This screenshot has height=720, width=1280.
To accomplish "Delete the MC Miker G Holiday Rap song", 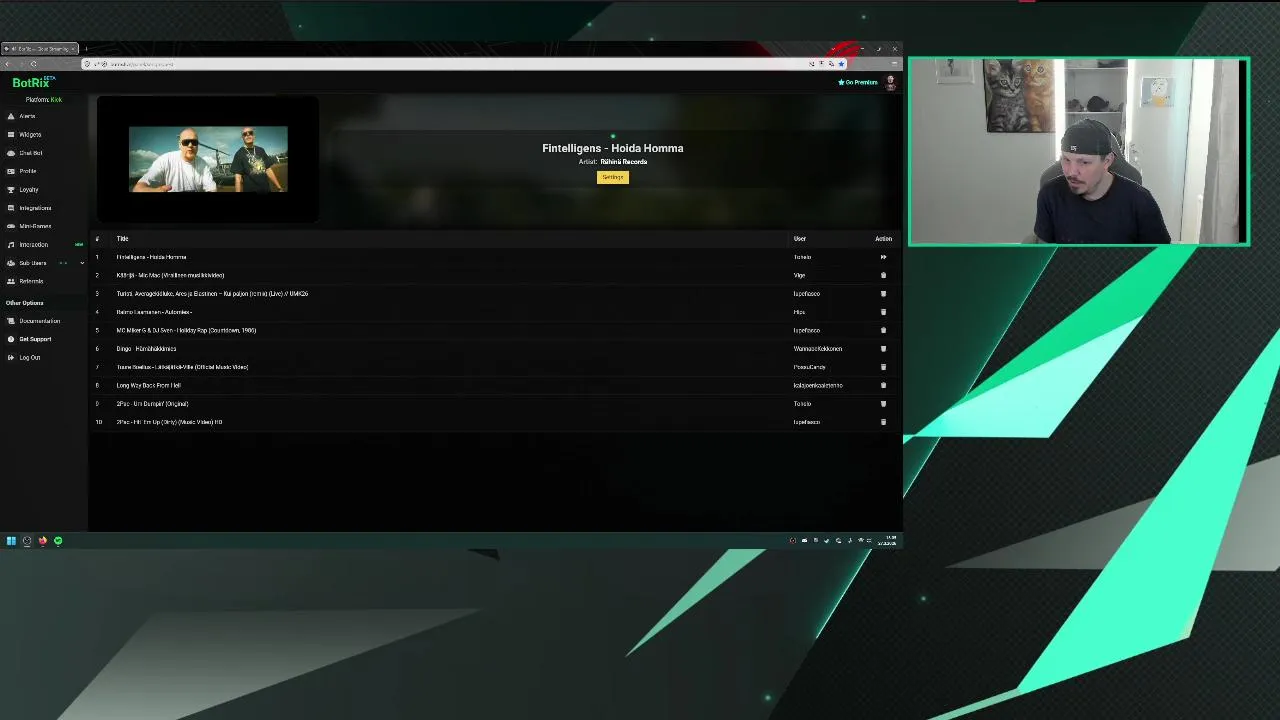I will 883,330.
